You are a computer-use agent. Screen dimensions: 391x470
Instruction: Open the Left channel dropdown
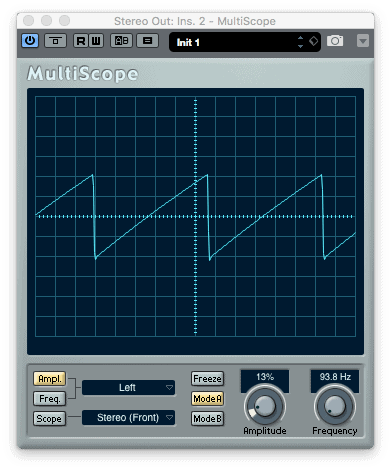[128, 388]
